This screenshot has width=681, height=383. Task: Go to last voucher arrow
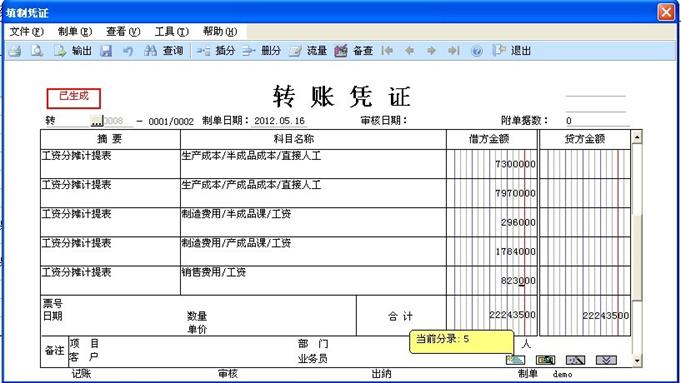[x=454, y=51]
